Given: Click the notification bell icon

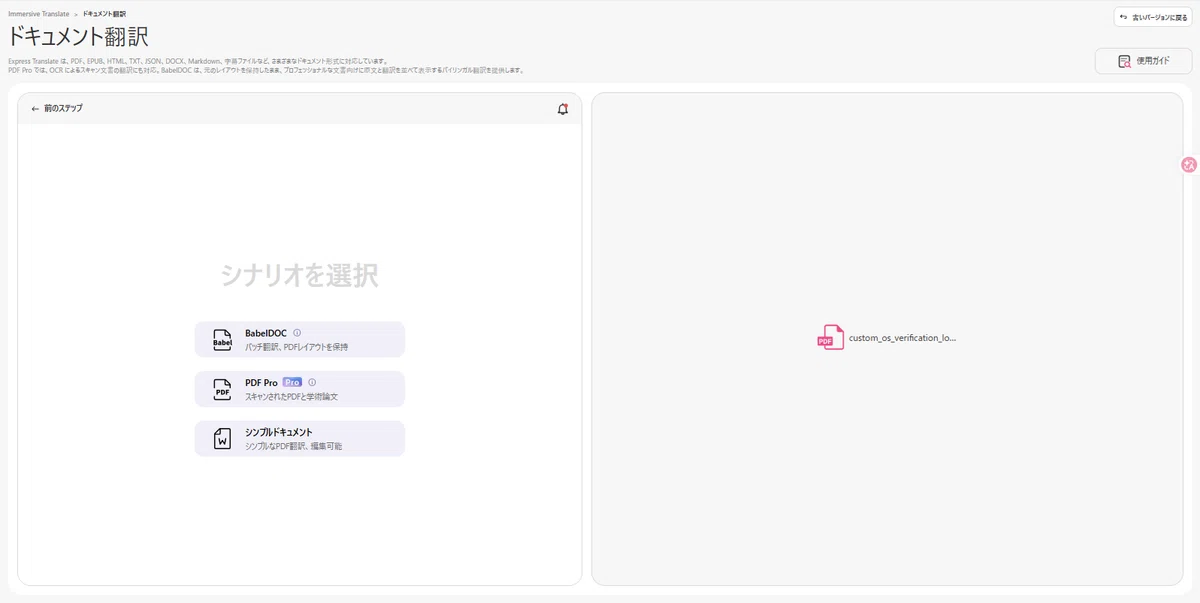Looking at the screenshot, I should [563, 109].
